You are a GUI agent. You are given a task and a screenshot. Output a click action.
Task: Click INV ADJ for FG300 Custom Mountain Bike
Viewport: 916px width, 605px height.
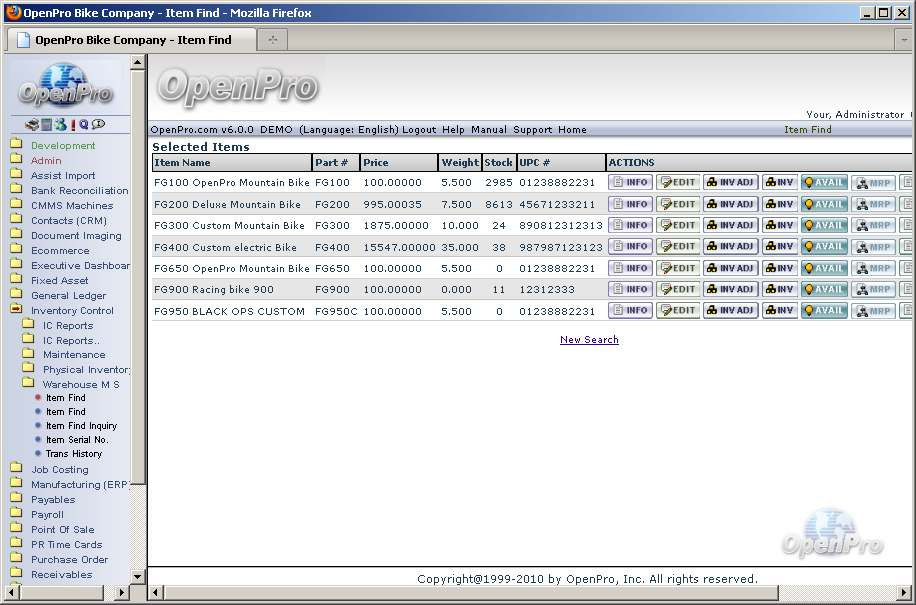pyautogui.click(x=730, y=226)
